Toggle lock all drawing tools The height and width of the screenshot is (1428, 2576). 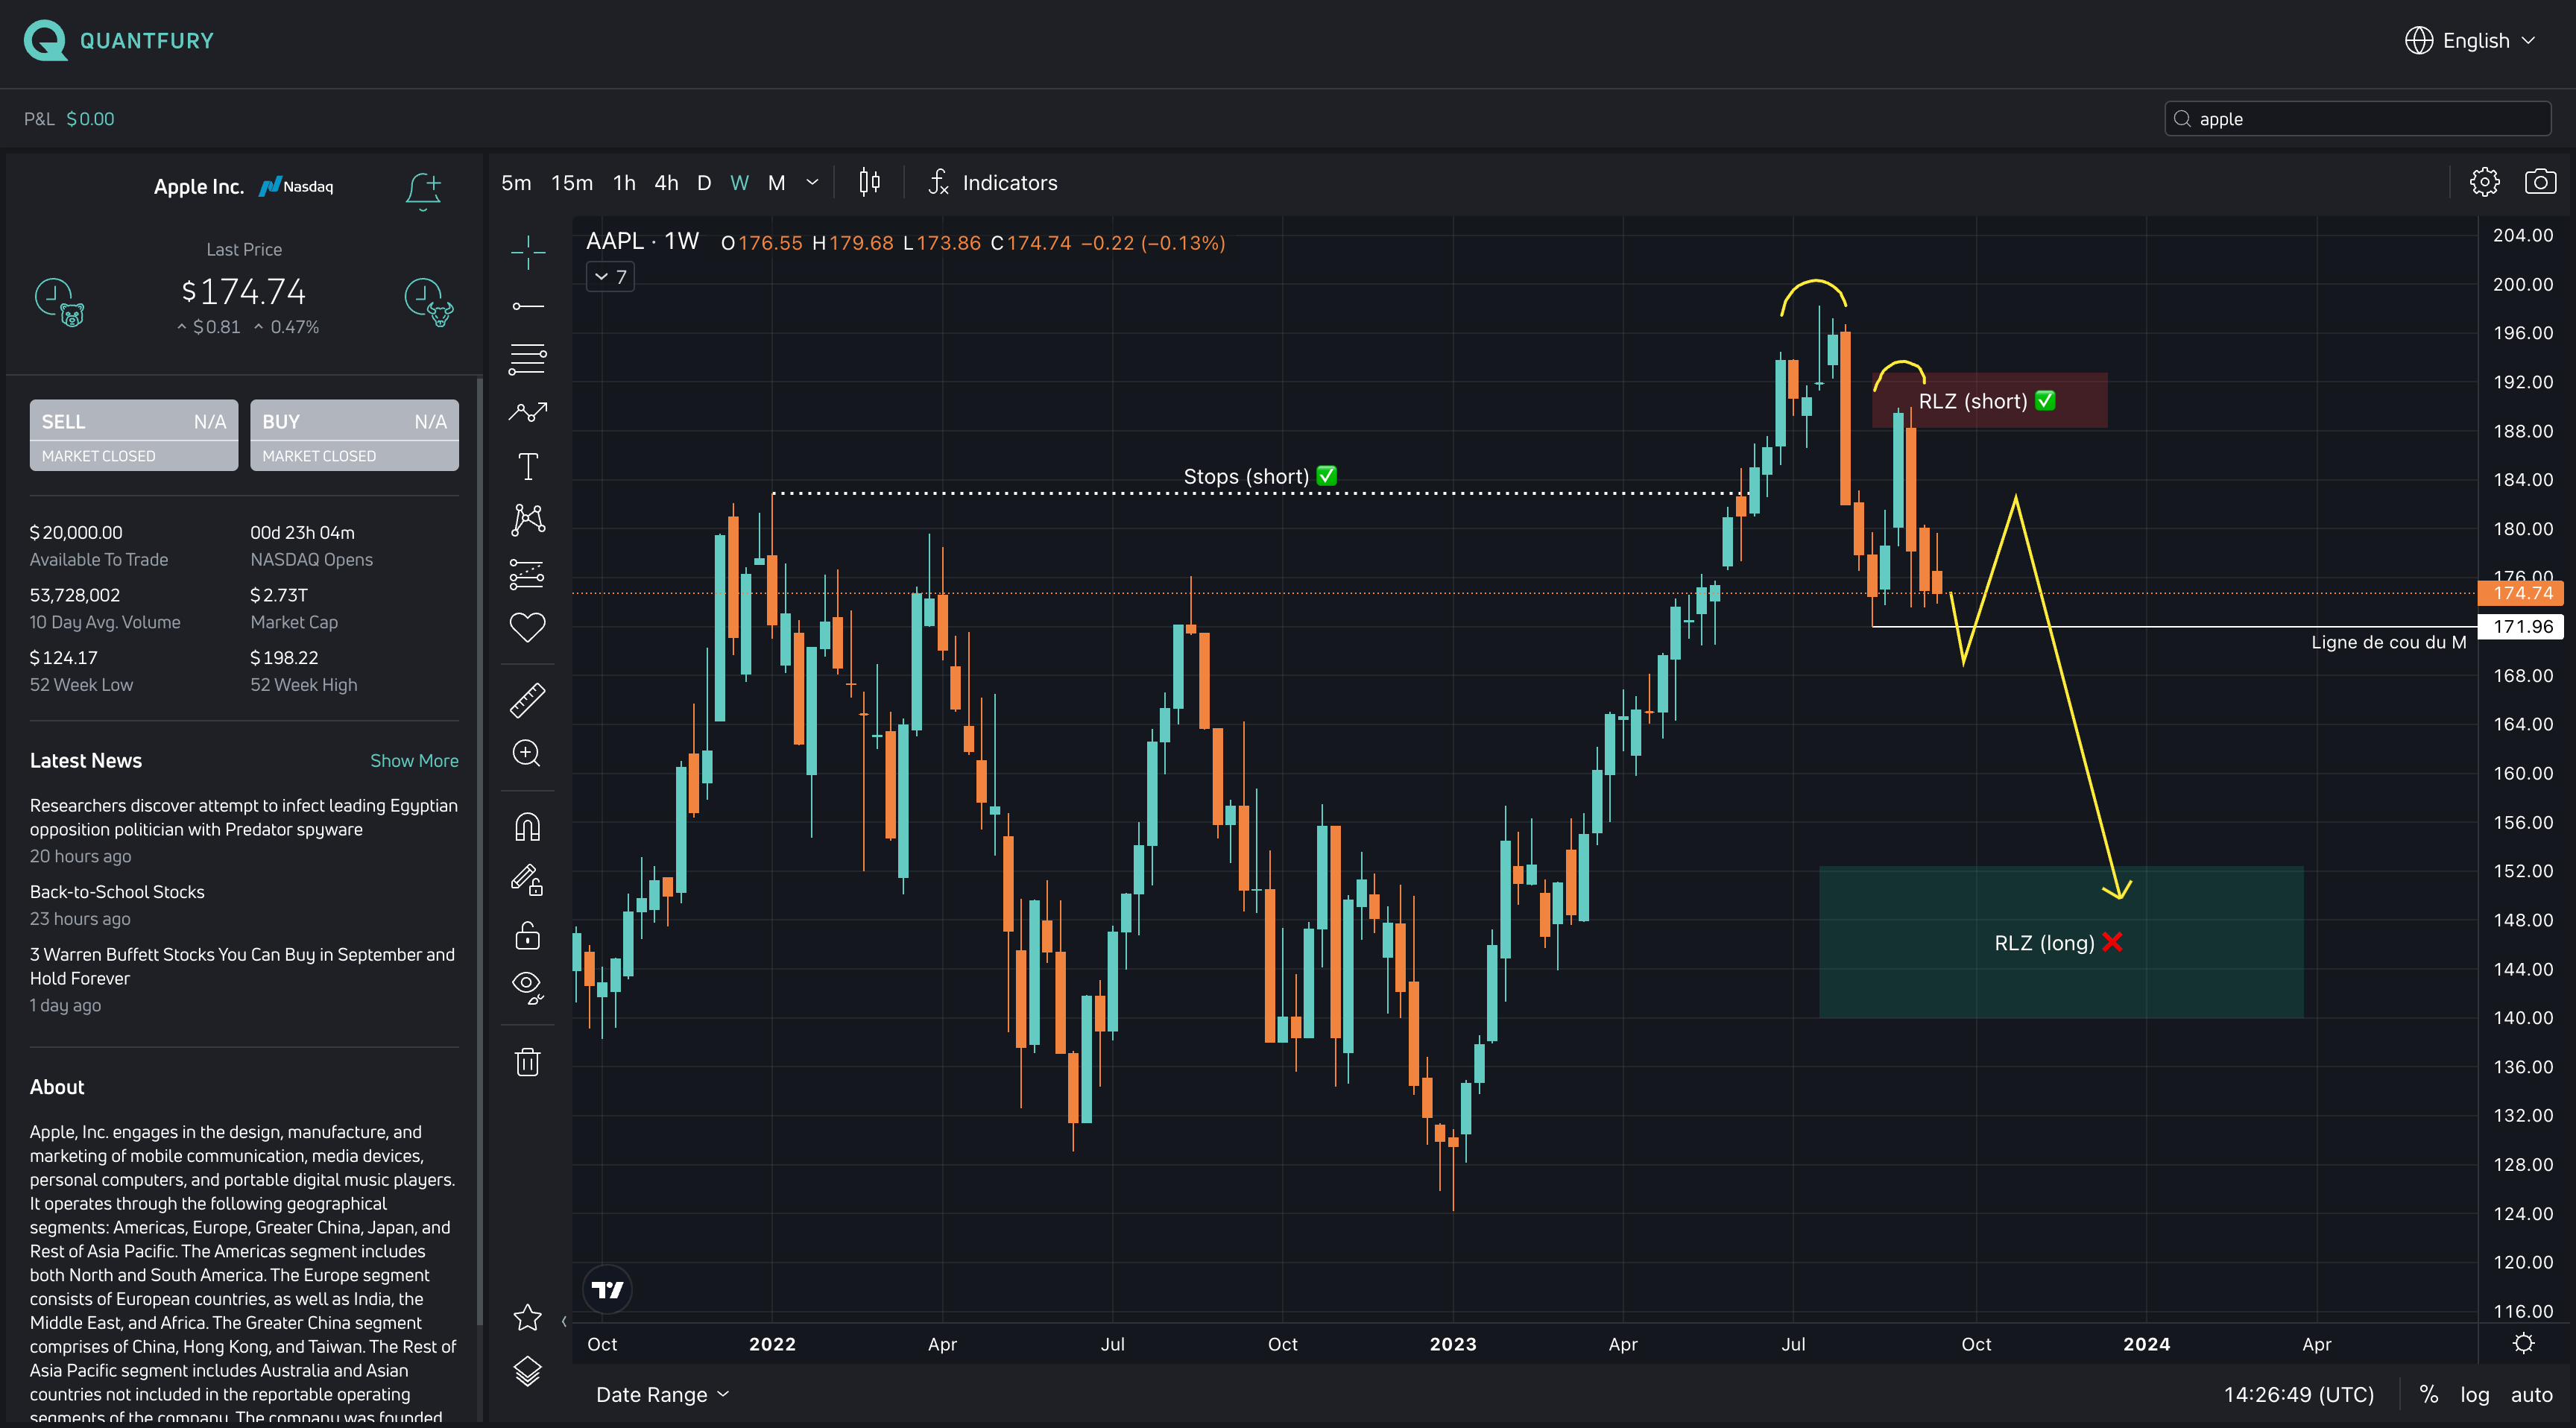(527, 935)
